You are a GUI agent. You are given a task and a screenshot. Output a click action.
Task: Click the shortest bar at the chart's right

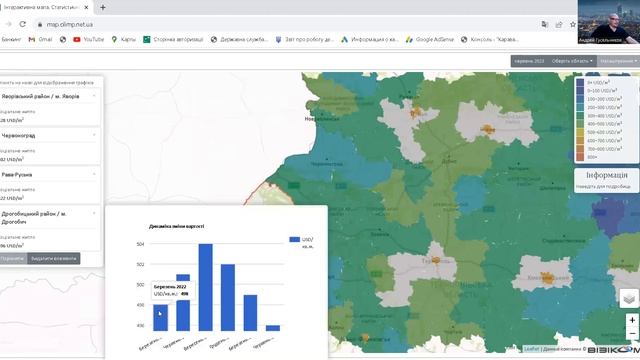pos(273,328)
